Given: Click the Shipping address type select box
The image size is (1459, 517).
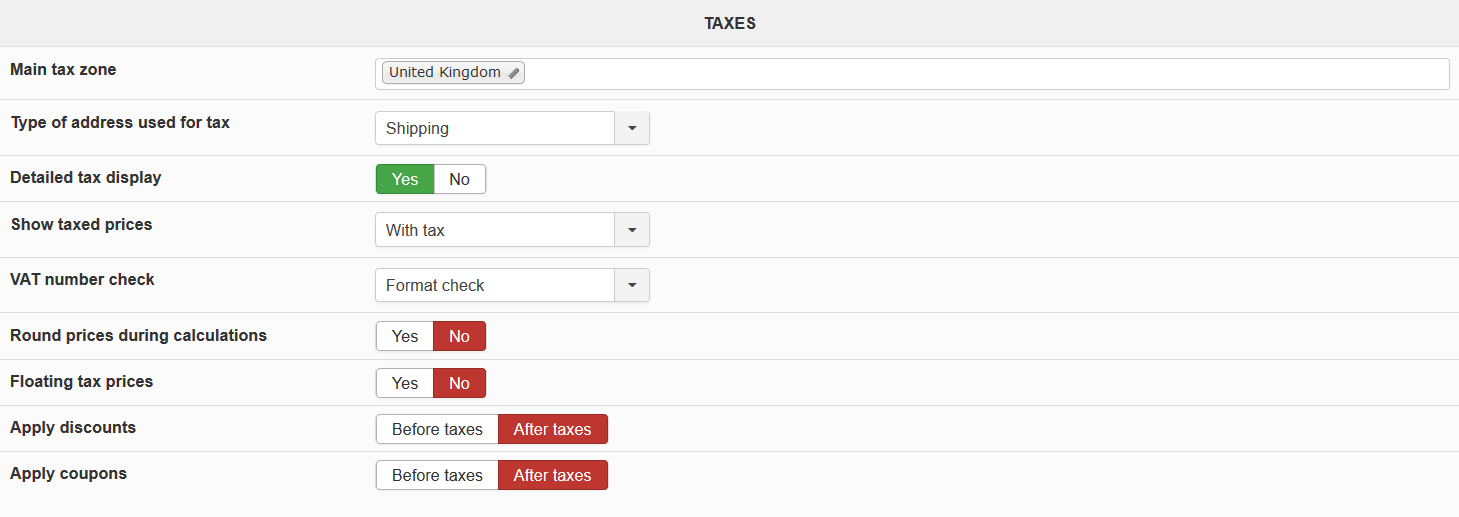Looking at the screenshot, I should [x=495, y=128].
